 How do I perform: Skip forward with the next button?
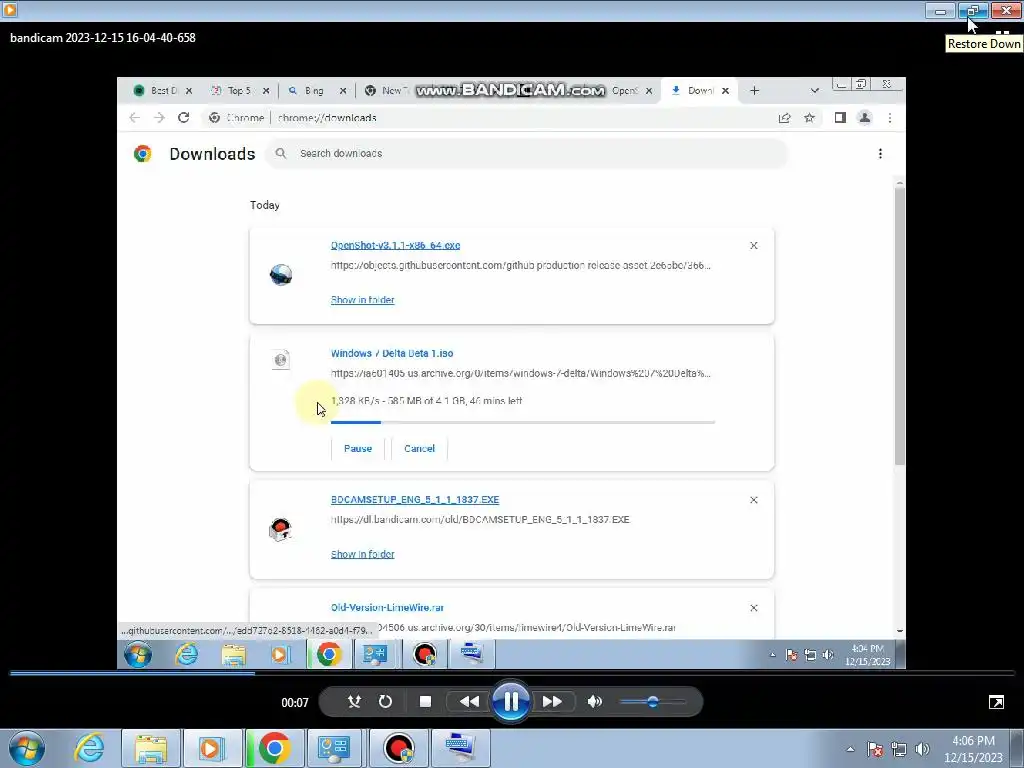[552, 702]
